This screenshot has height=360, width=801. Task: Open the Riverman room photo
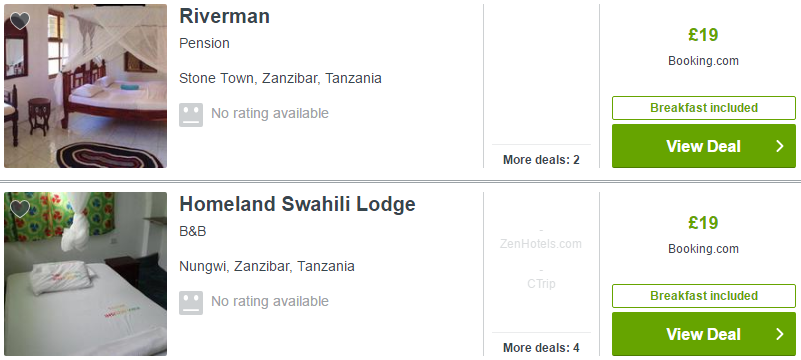(x=85, y=86)
